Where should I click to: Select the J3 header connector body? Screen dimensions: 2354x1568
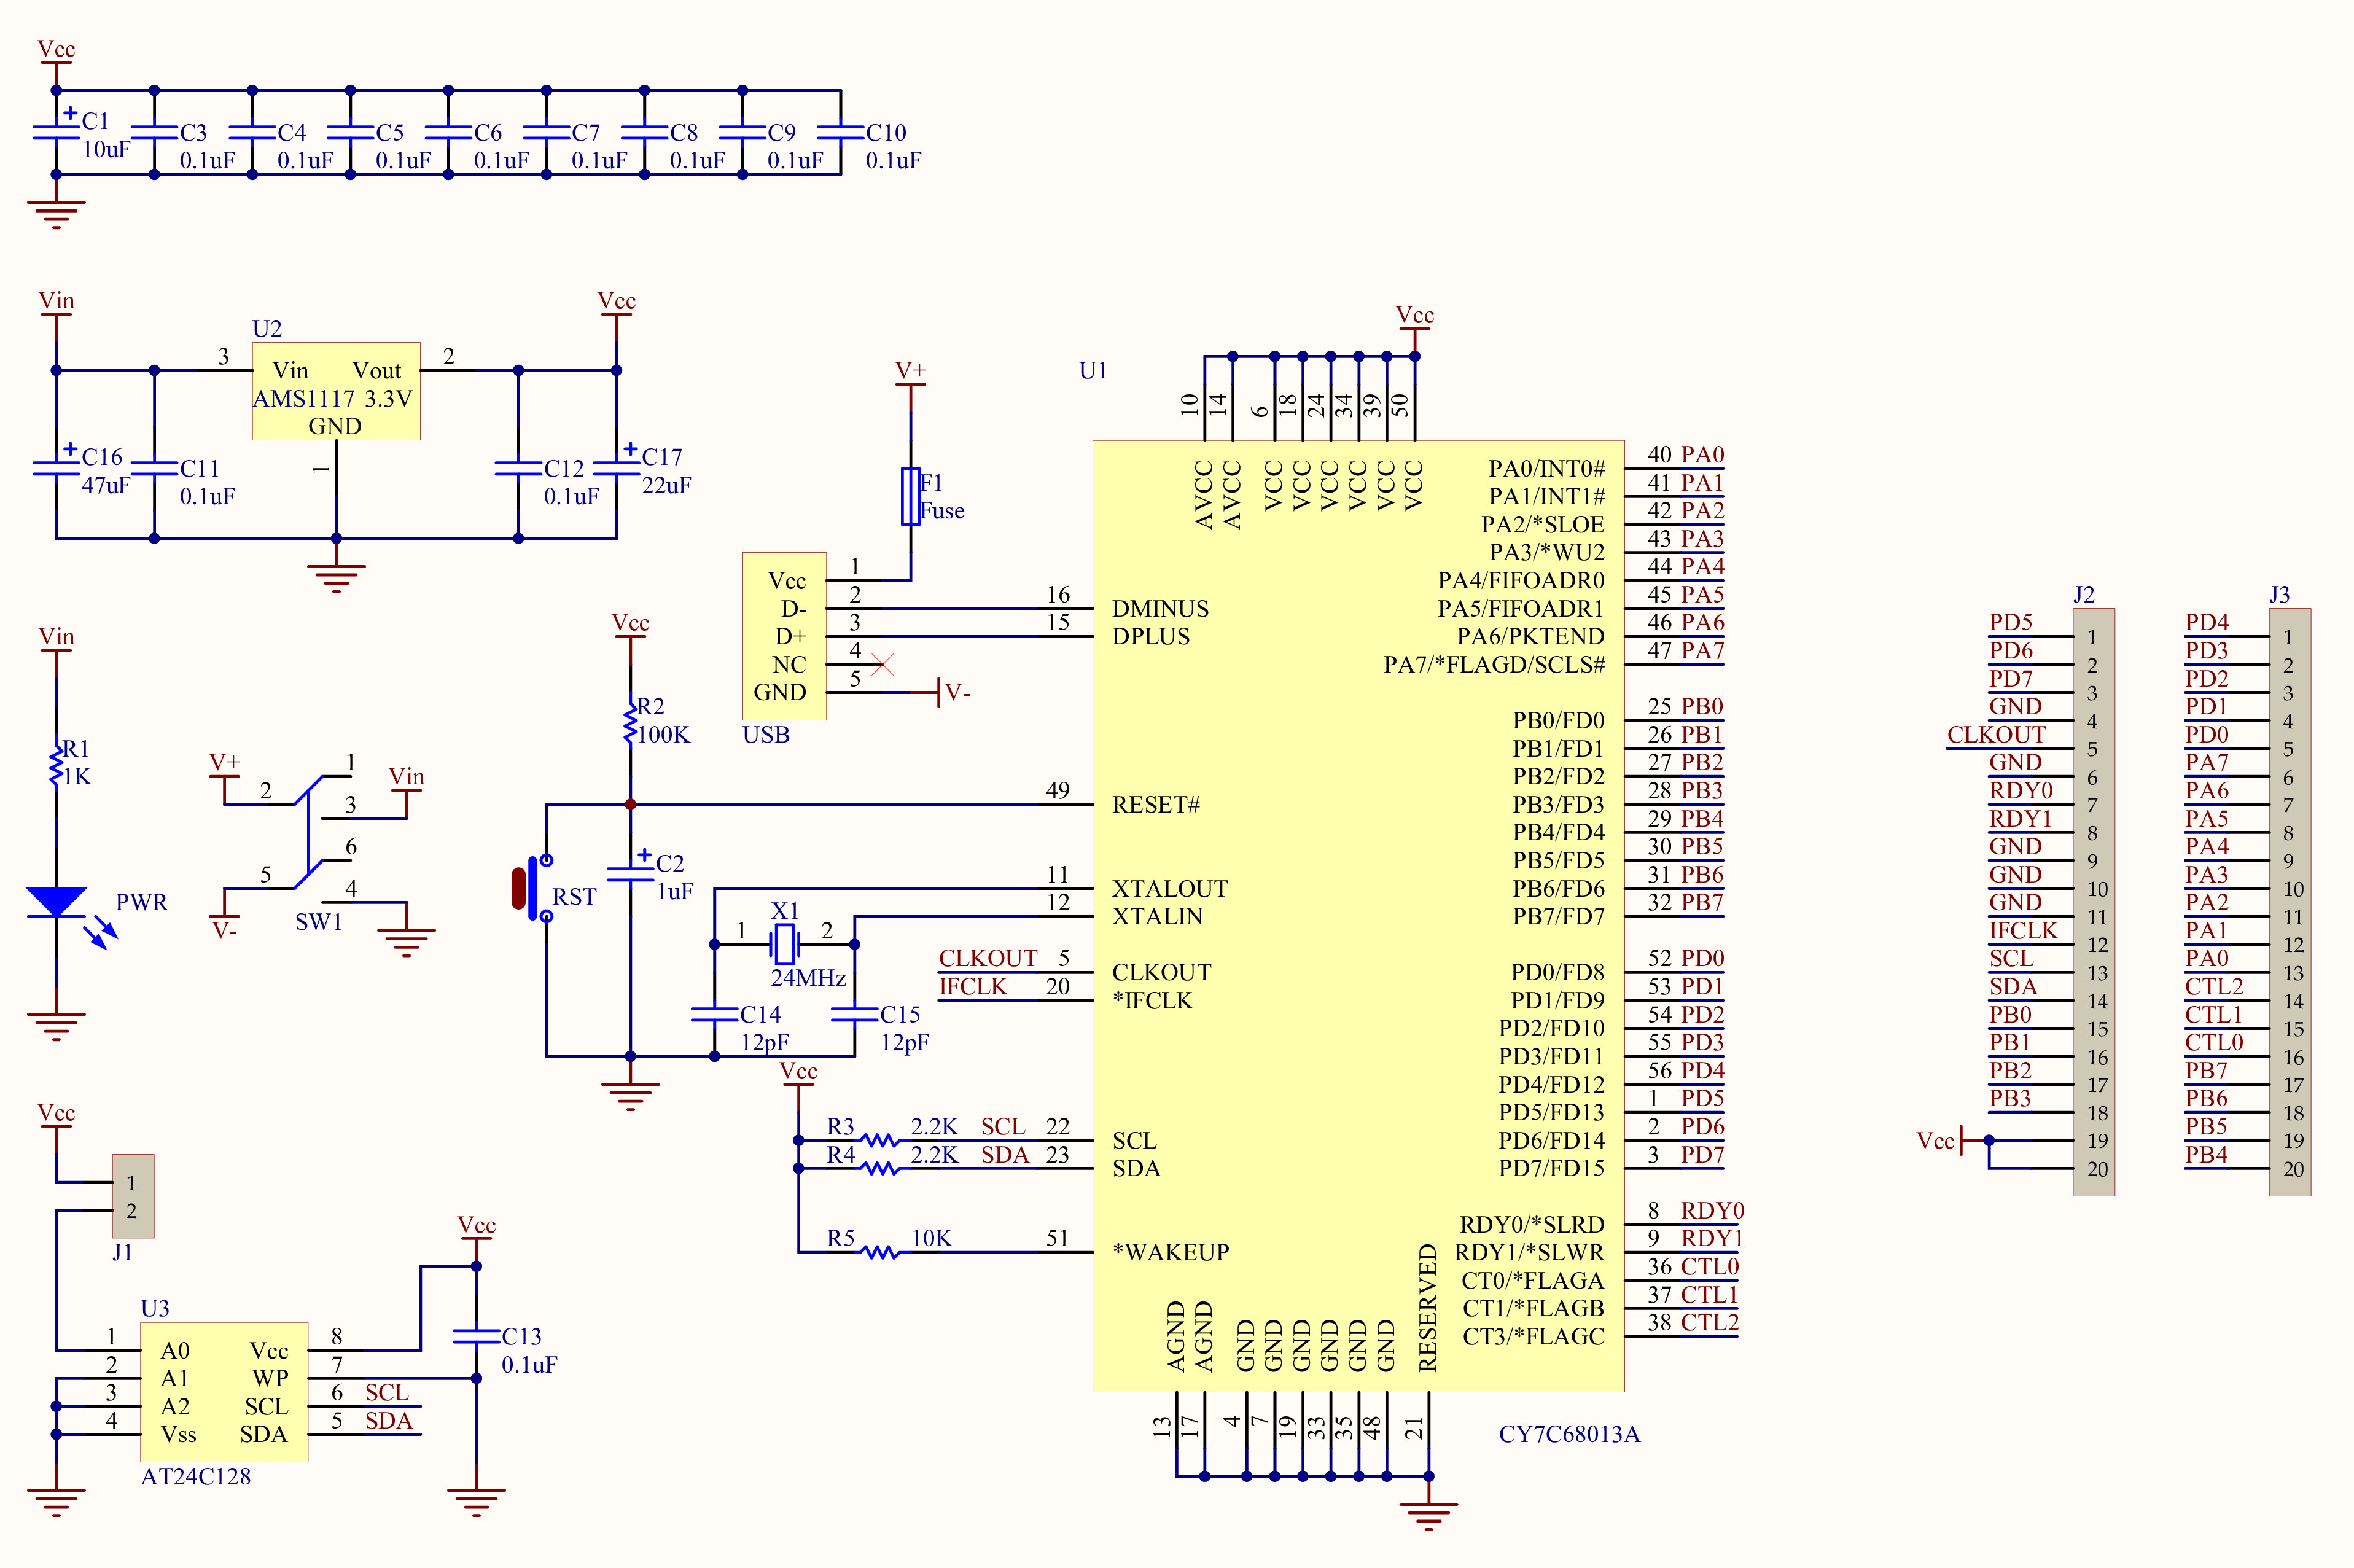click(2289, 901)
